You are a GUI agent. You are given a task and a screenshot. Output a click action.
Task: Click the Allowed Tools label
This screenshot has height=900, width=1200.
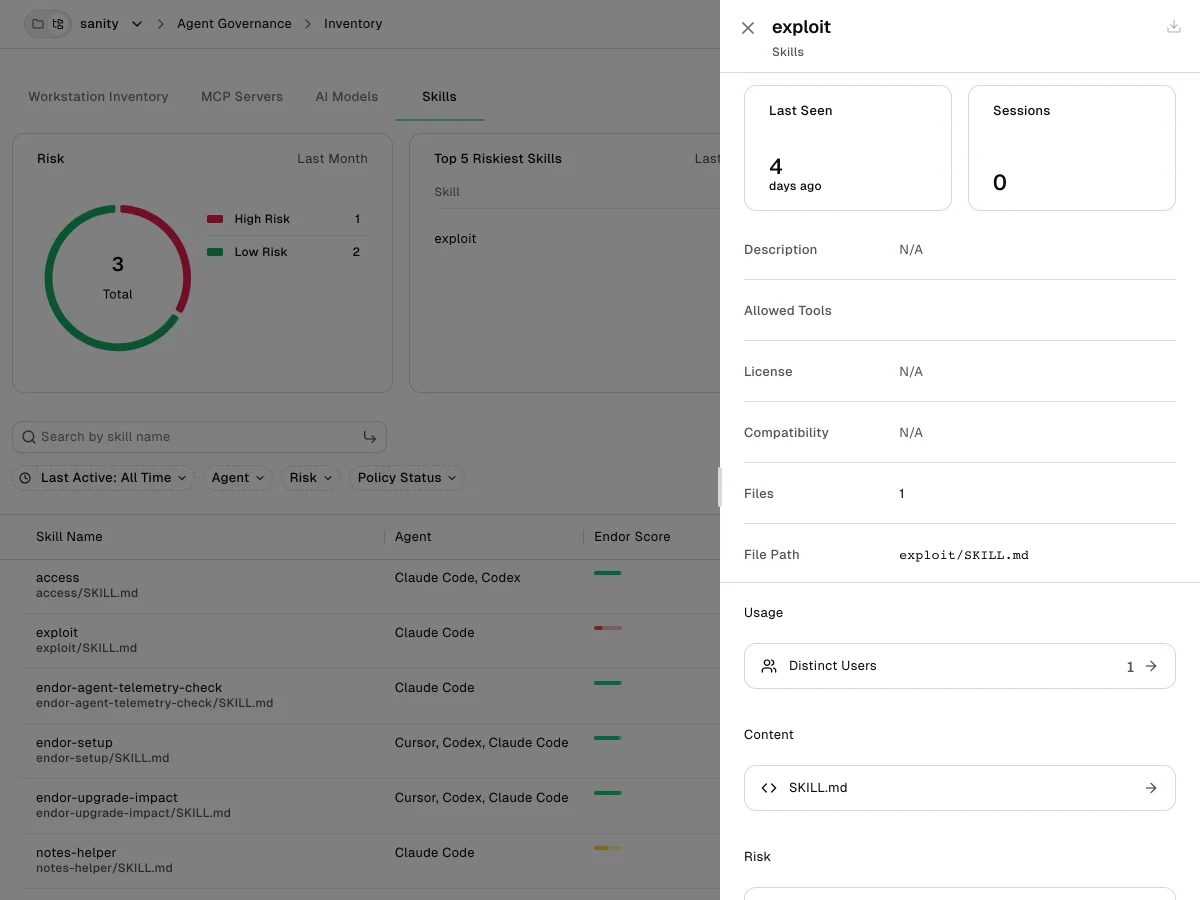coord(788,311)
